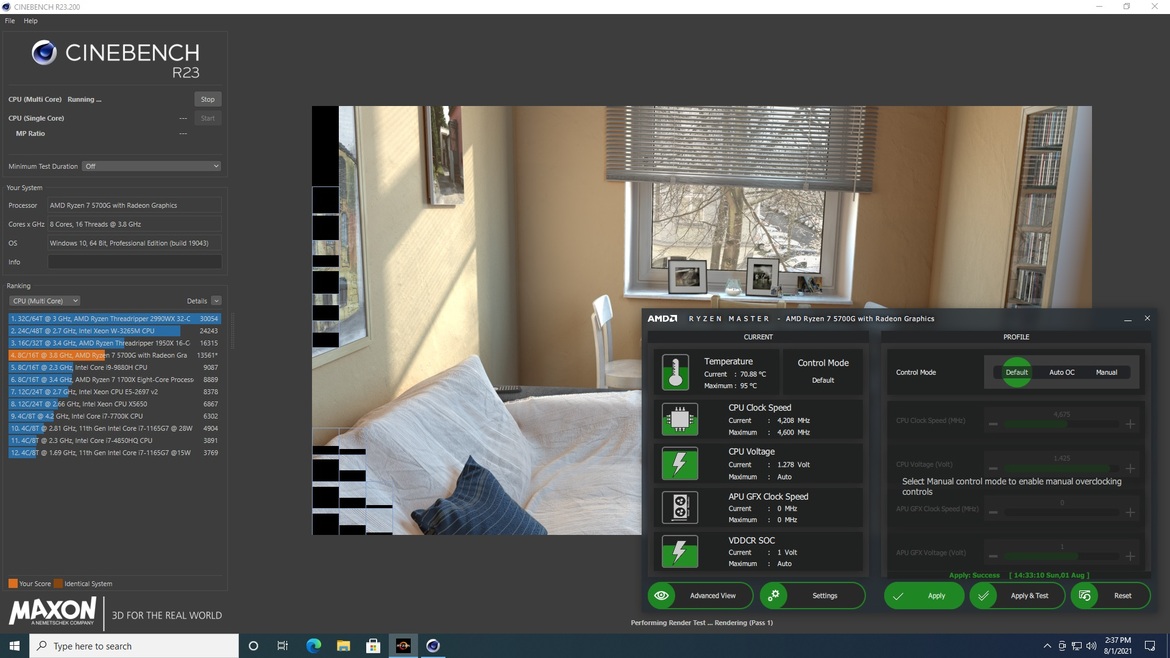Click the CPU Clock Speed chip icon

coord(679,419)
